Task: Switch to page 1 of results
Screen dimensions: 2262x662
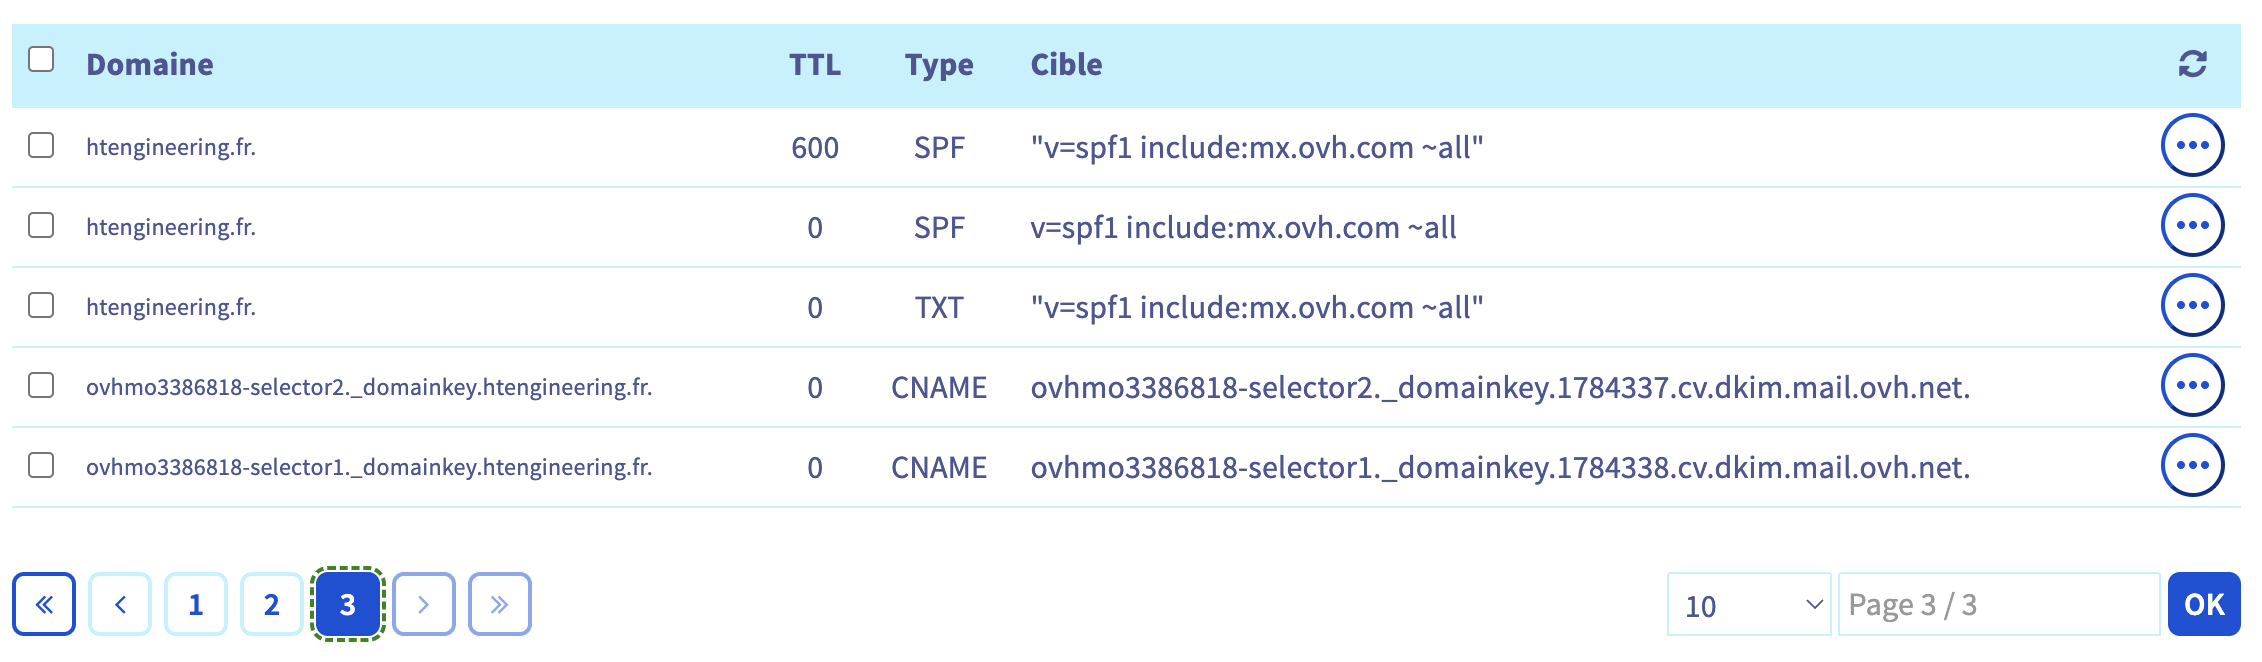Action: pyautogui.click(x=196, y=604)
